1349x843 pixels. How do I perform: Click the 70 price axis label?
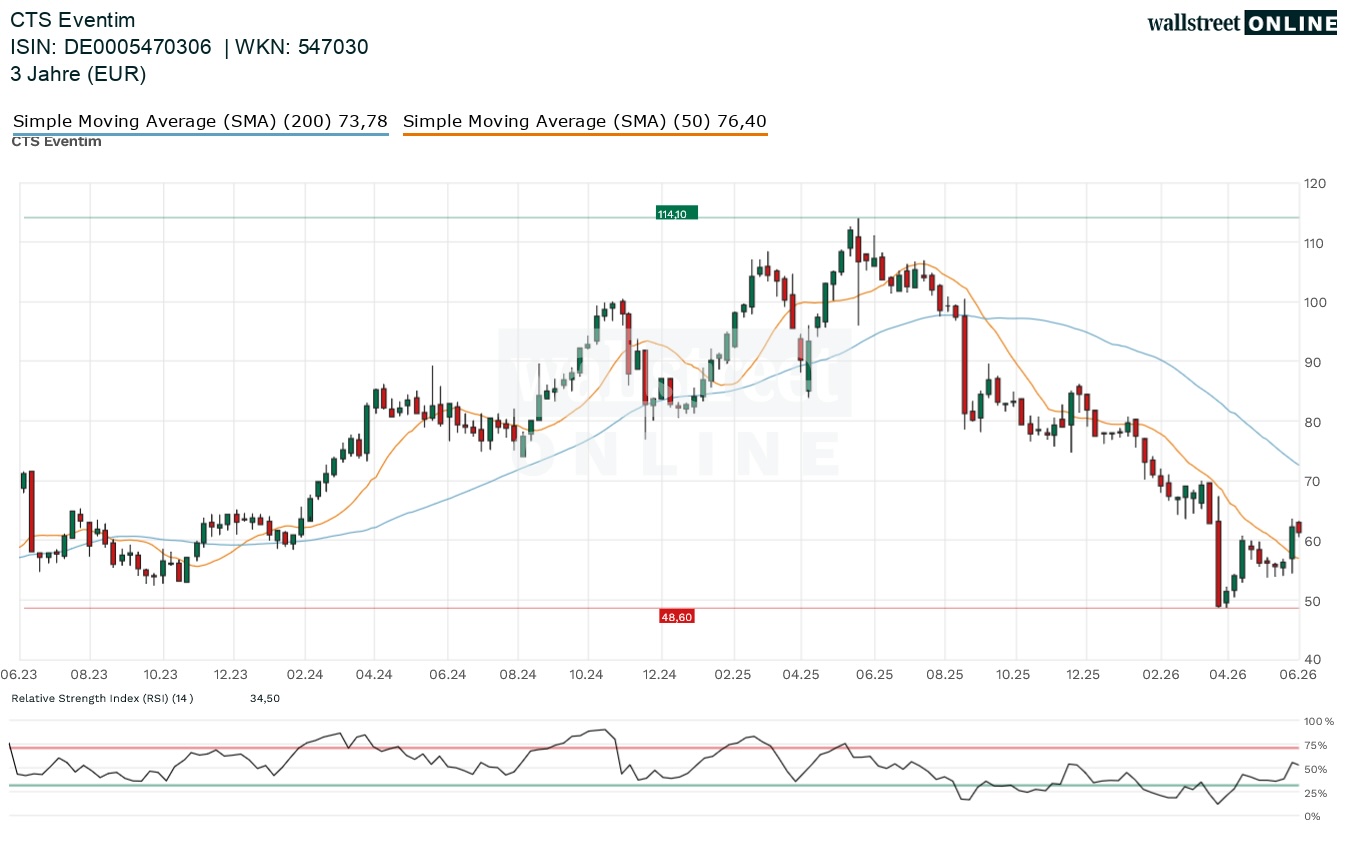(x=1312, y=482)
